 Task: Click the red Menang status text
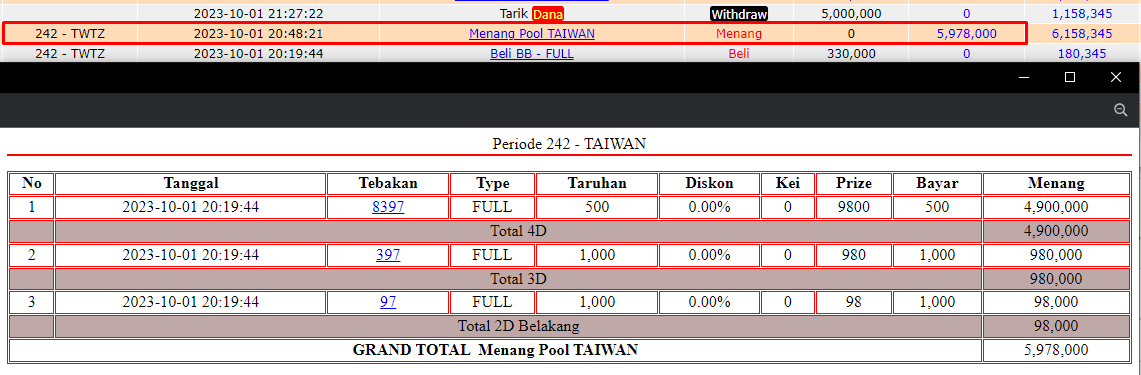pos(739,33)
